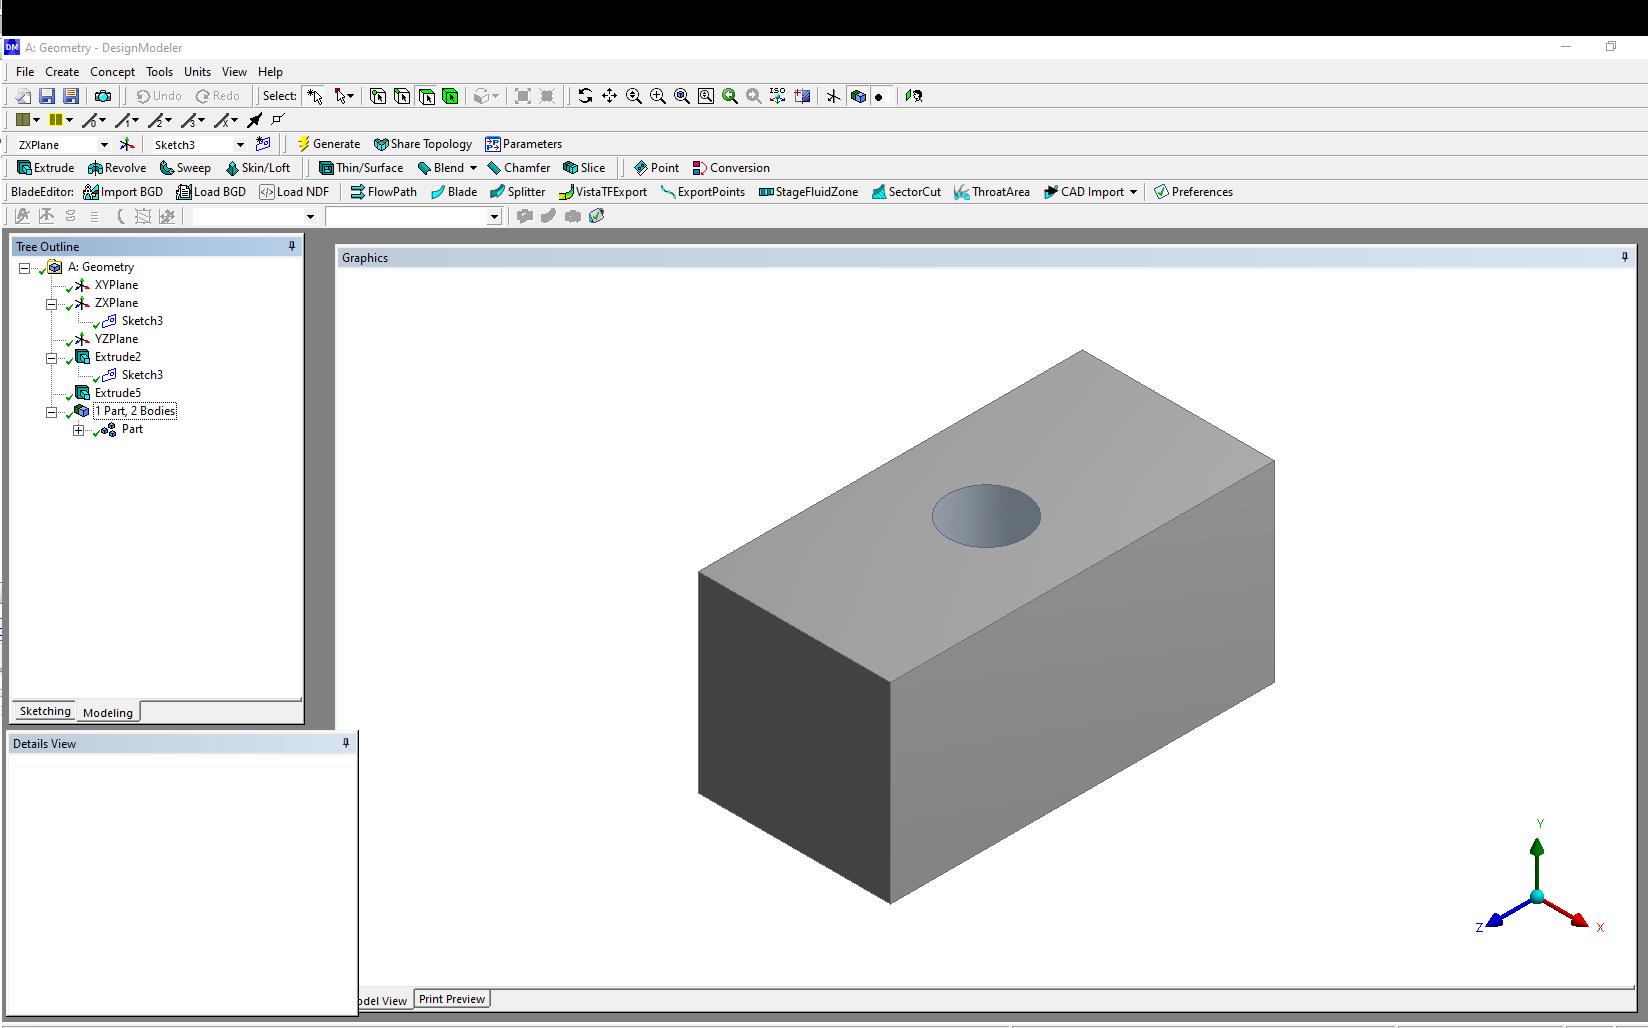
Task: Open the CAD Import dropdown arrow
Action: tap(1133, 192)
